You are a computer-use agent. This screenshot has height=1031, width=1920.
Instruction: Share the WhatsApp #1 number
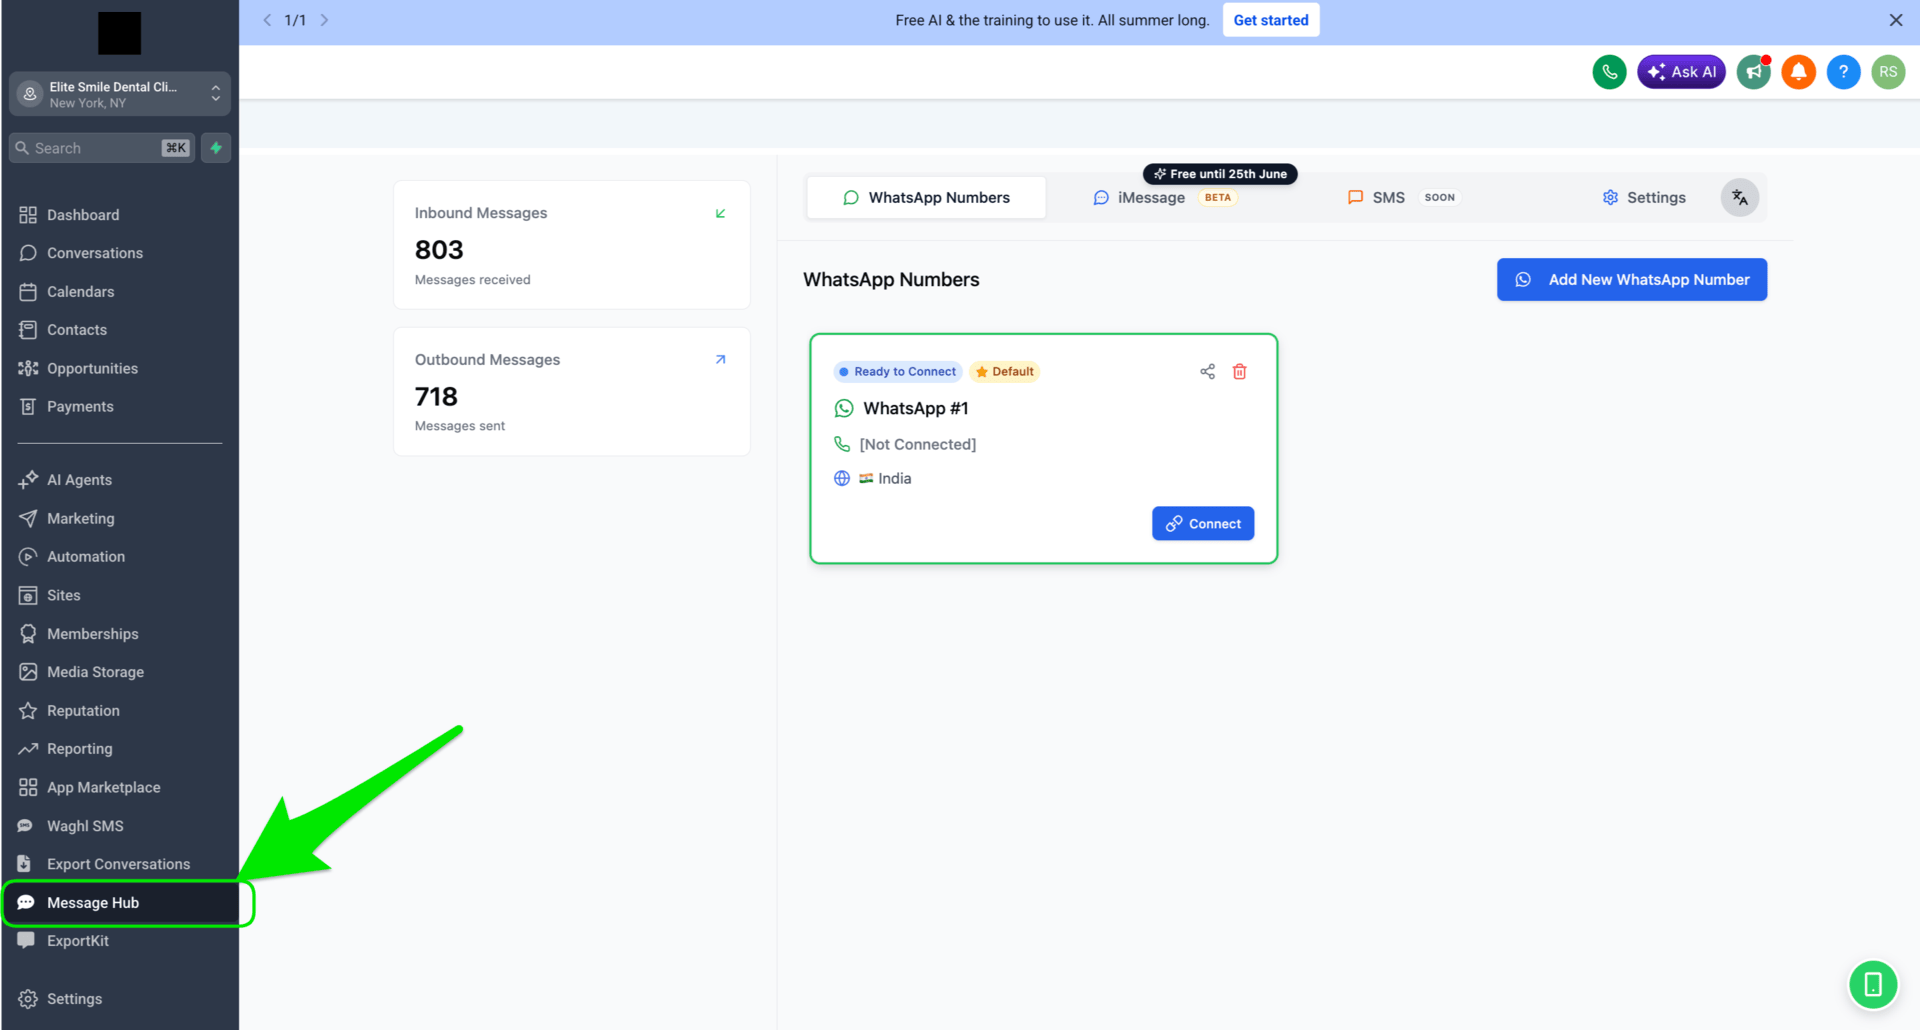point(1207,372)
